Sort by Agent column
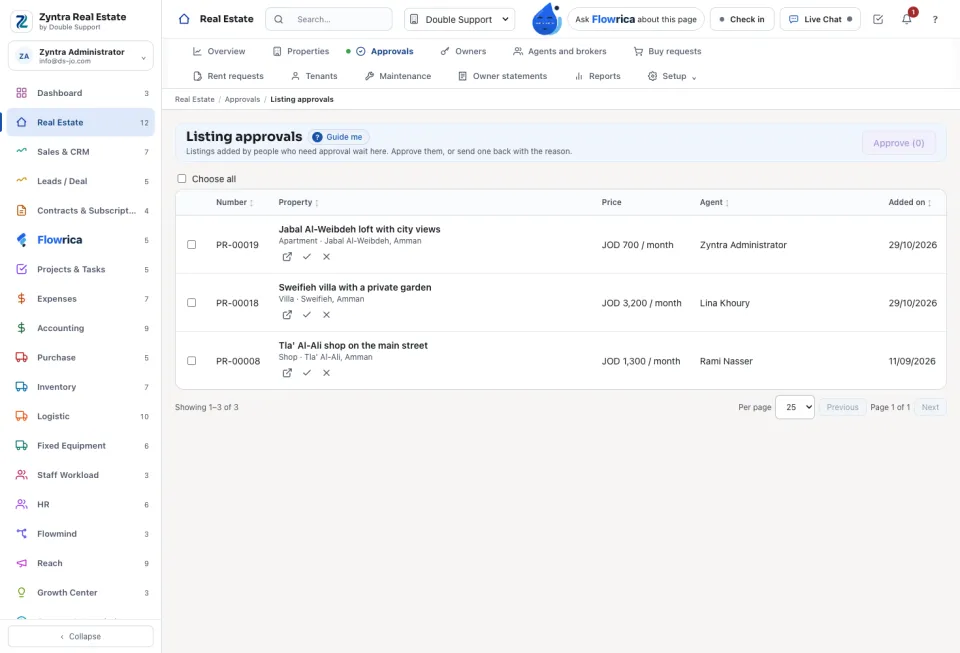This screenshot has width=960, height=653. coord(714,202)
